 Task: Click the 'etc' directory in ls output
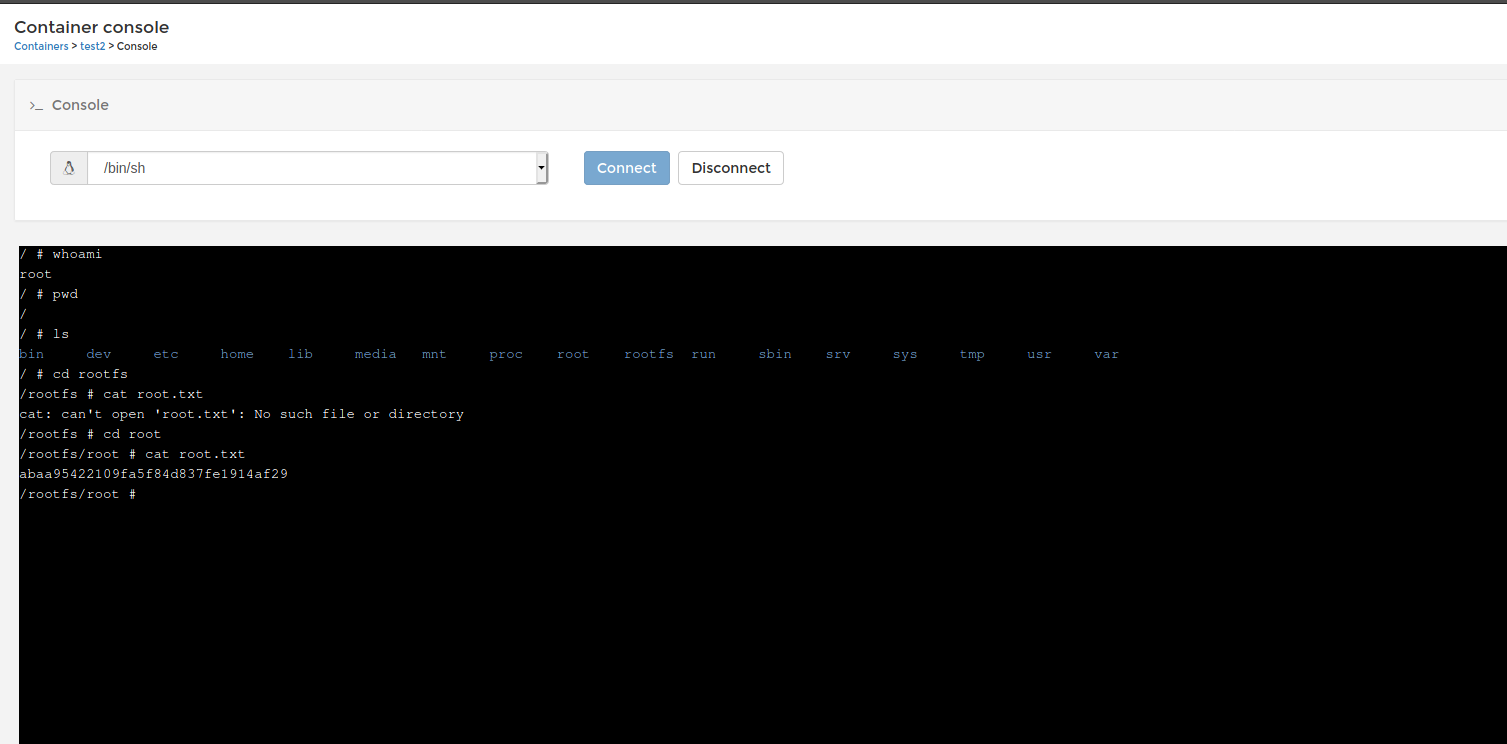pyautogui.click(x=166, y=354)
